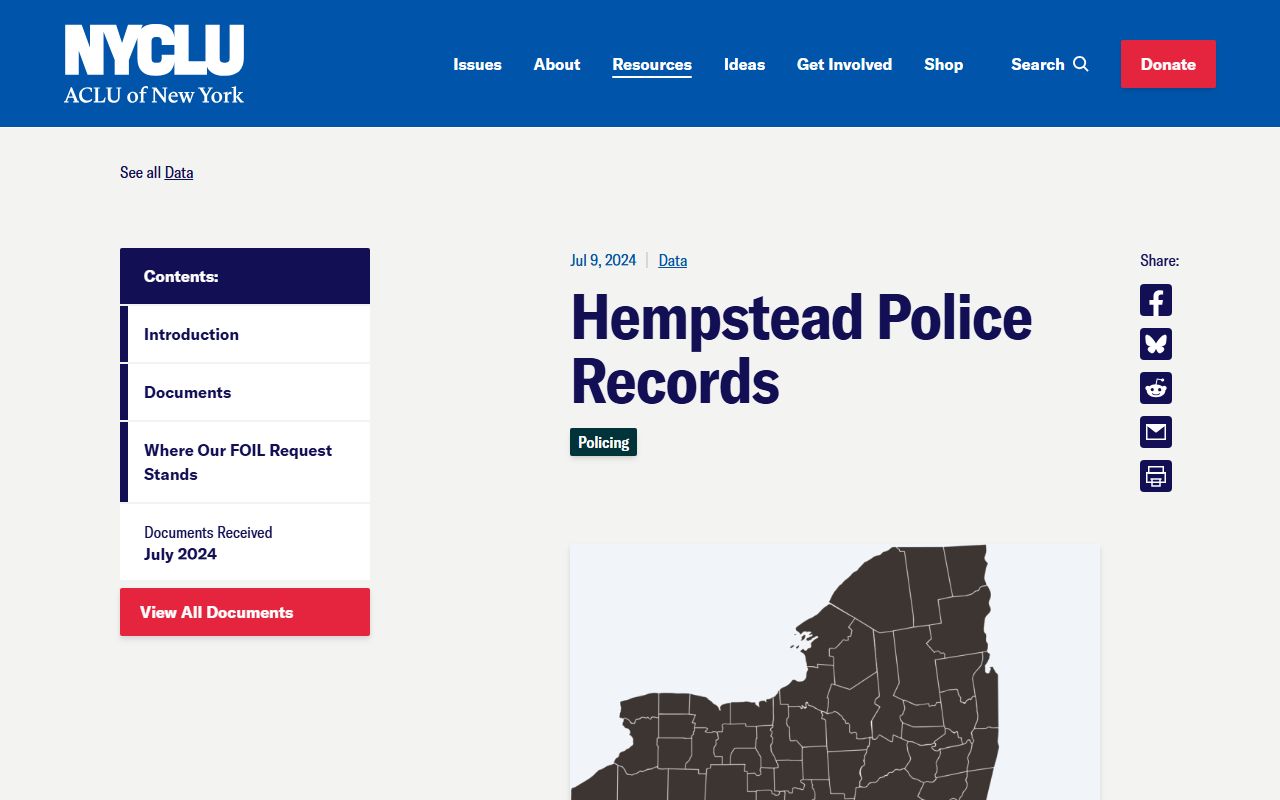
Task: Go to NYCLU homepage via logo
Action: click(x=154, y=64)
